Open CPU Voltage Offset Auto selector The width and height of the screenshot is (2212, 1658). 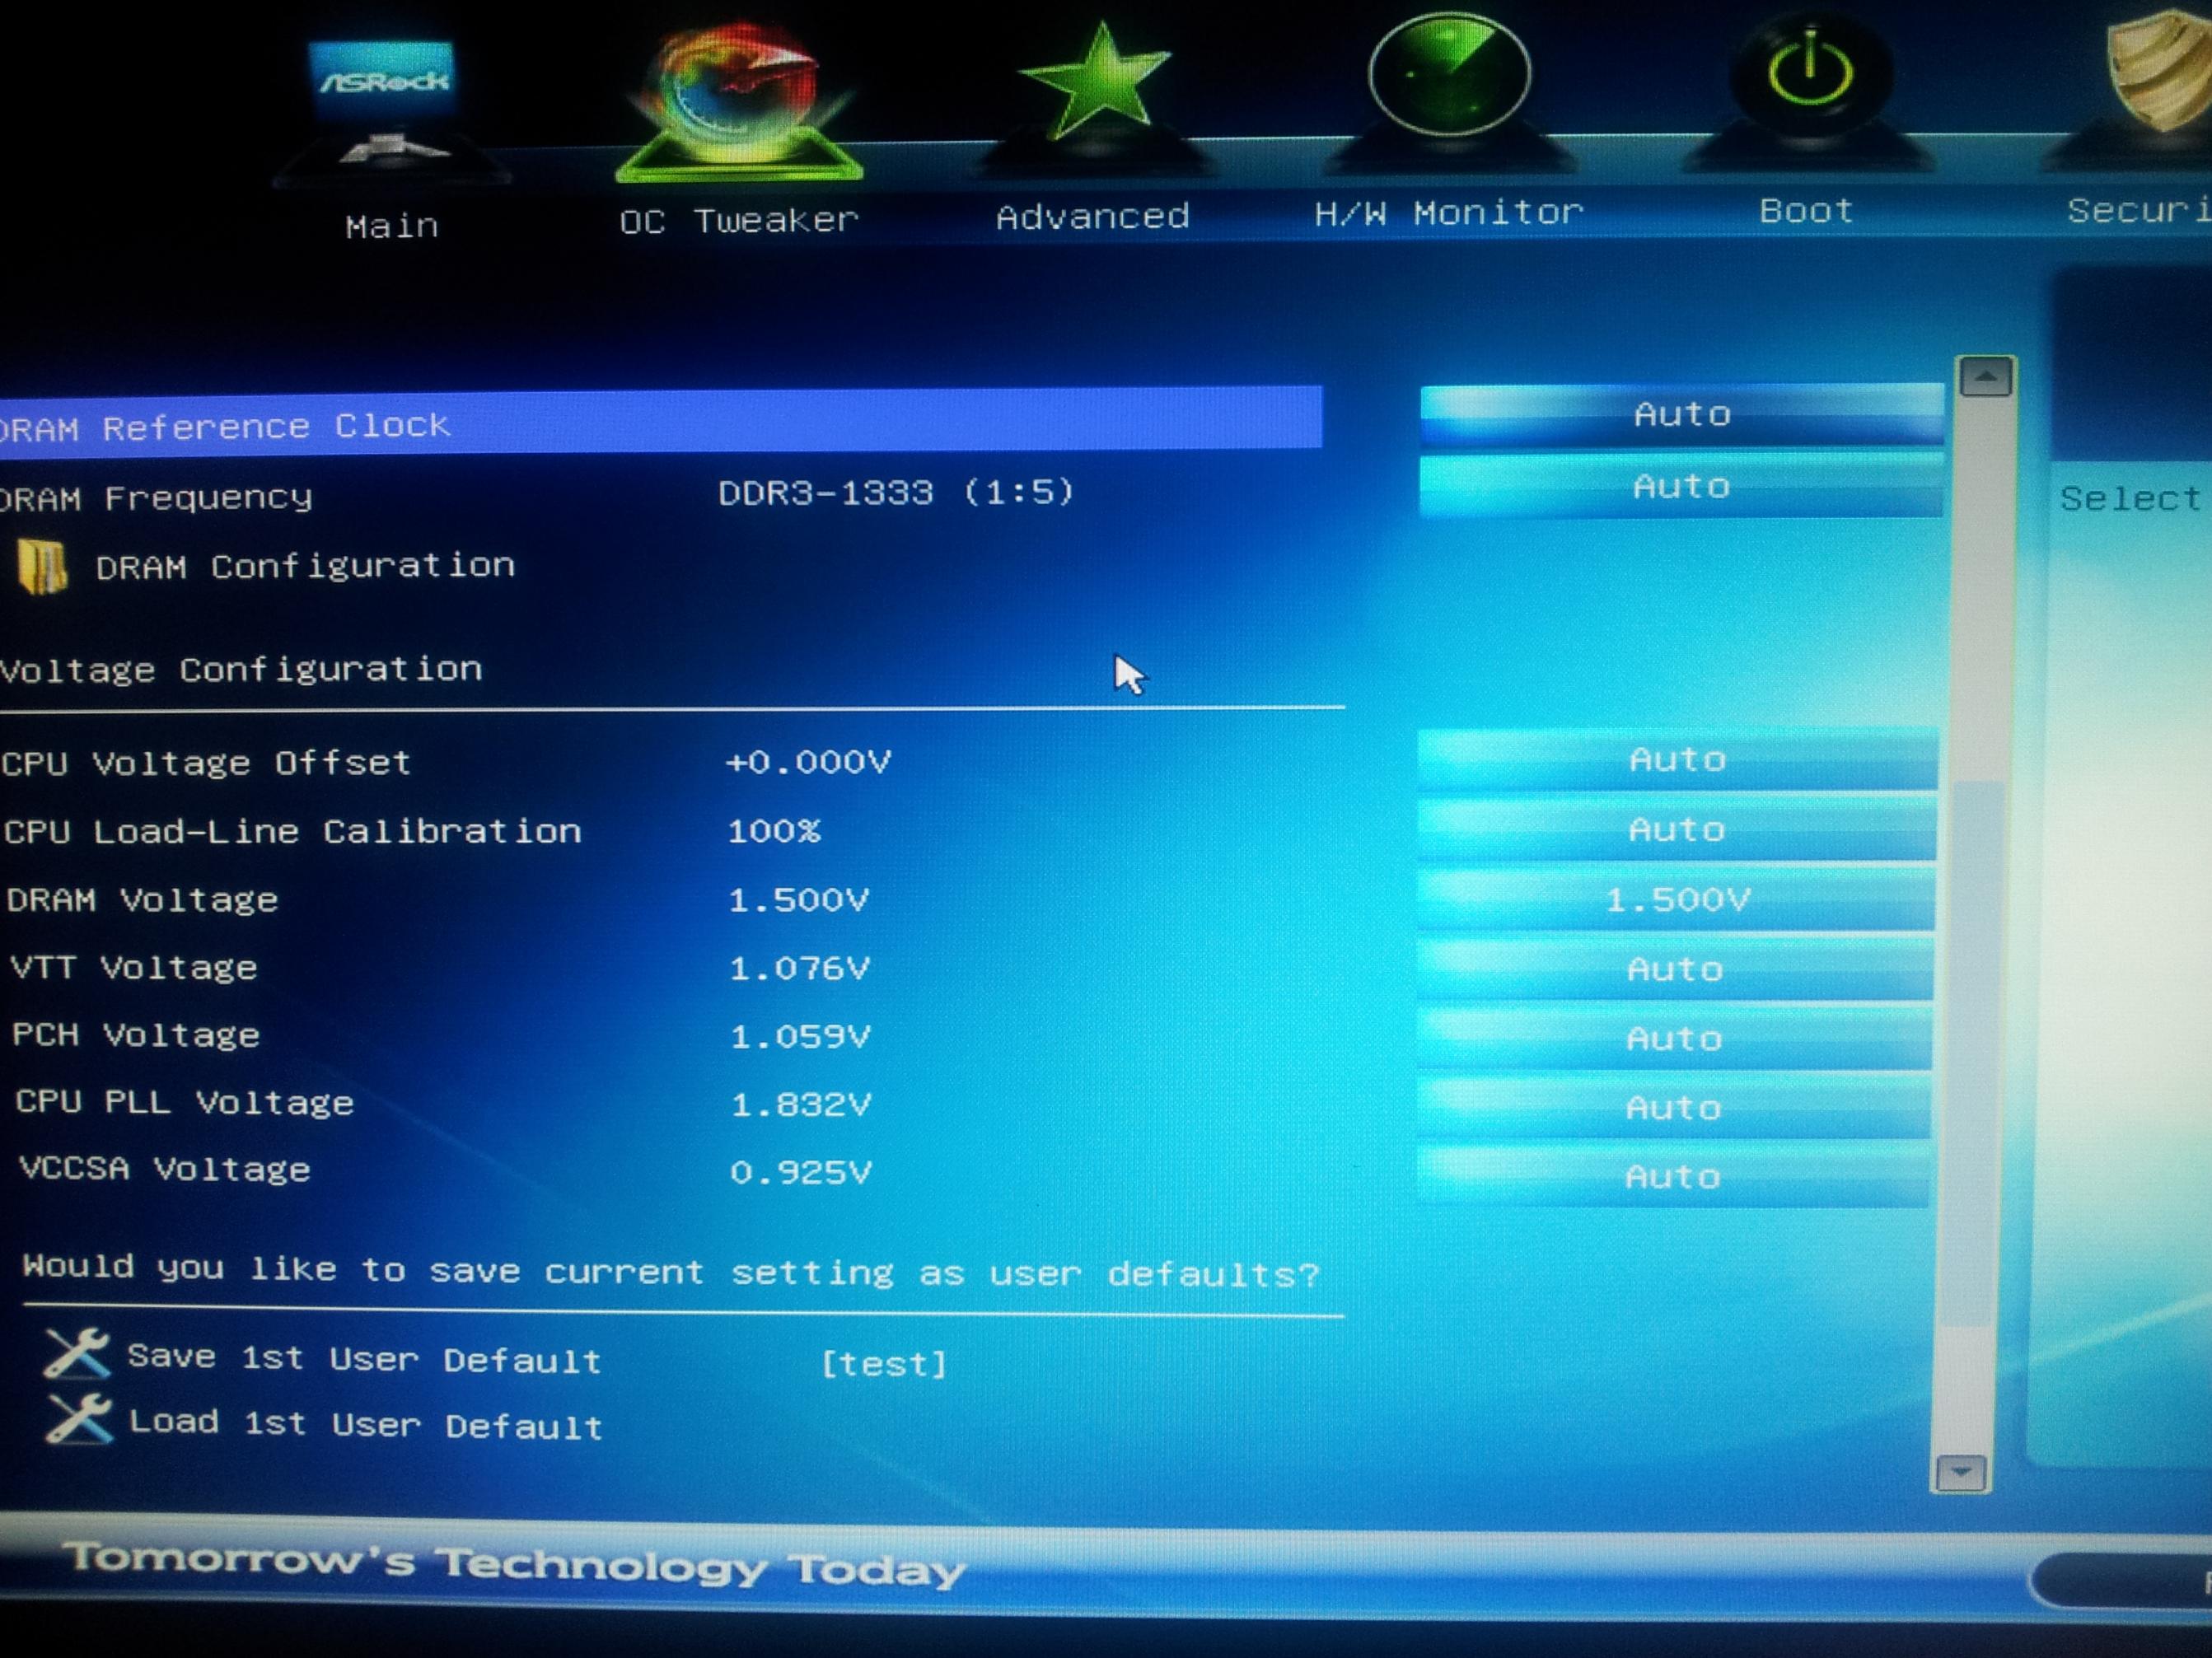[1677, 760]
